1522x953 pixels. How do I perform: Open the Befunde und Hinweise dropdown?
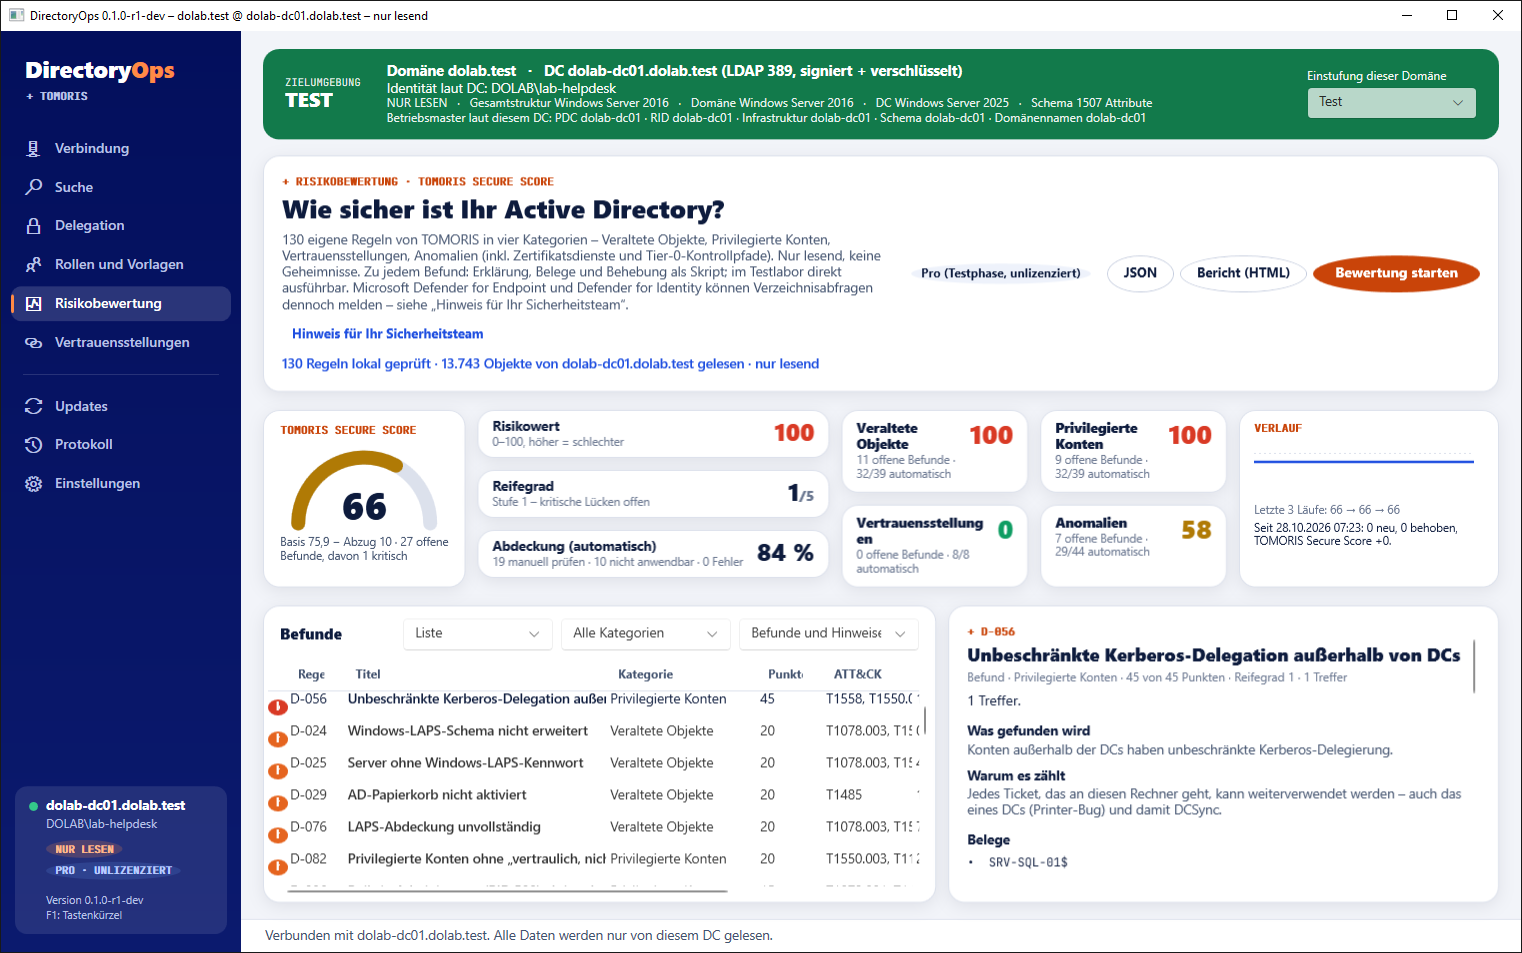[828, 634]
